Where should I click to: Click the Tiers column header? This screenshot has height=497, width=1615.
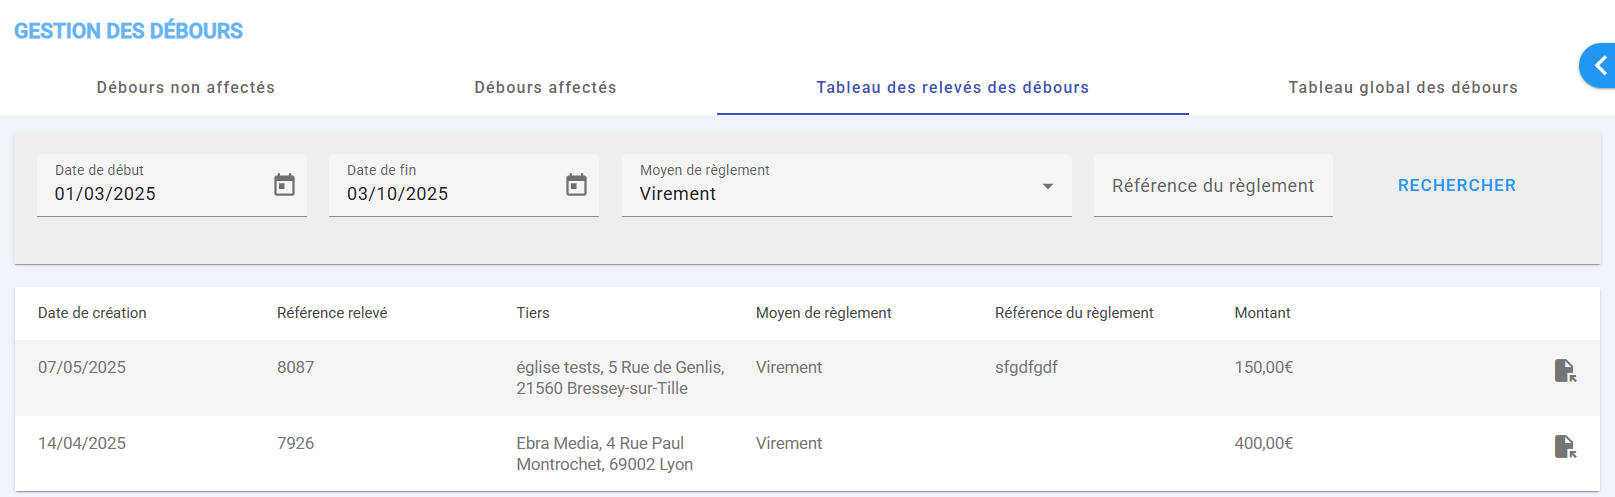pos(533,313)
